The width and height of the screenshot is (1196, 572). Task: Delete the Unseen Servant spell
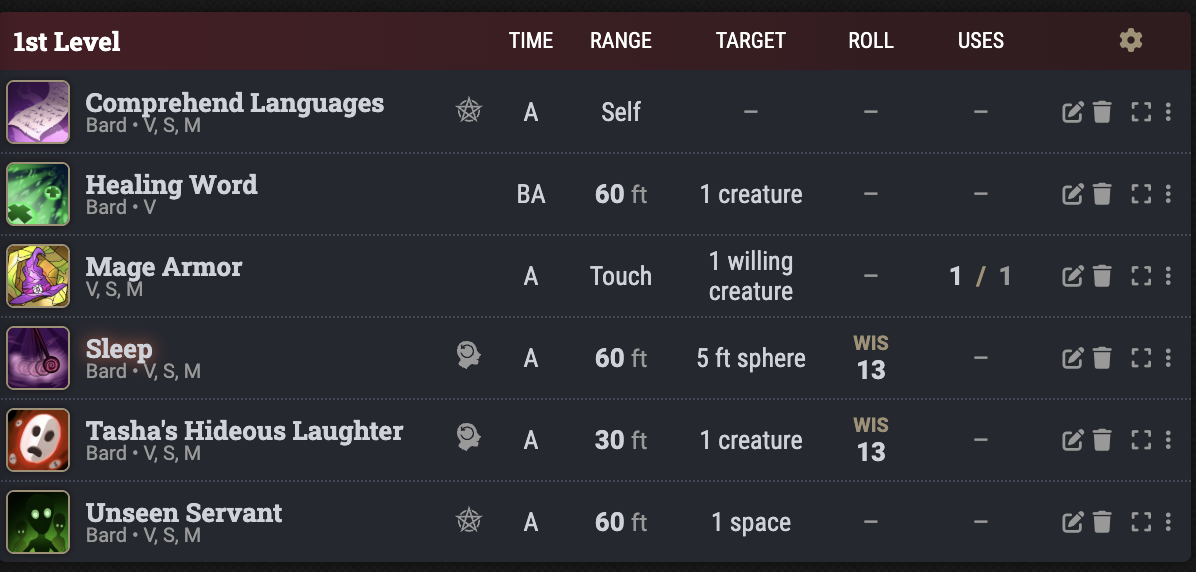1102,522
